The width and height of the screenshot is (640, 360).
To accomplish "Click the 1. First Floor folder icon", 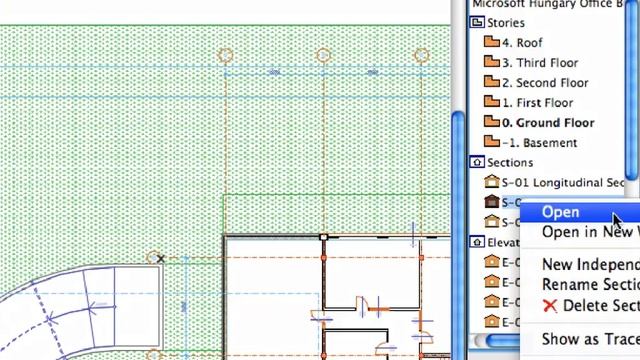I will pyautogui.click(x=492, y=102).
